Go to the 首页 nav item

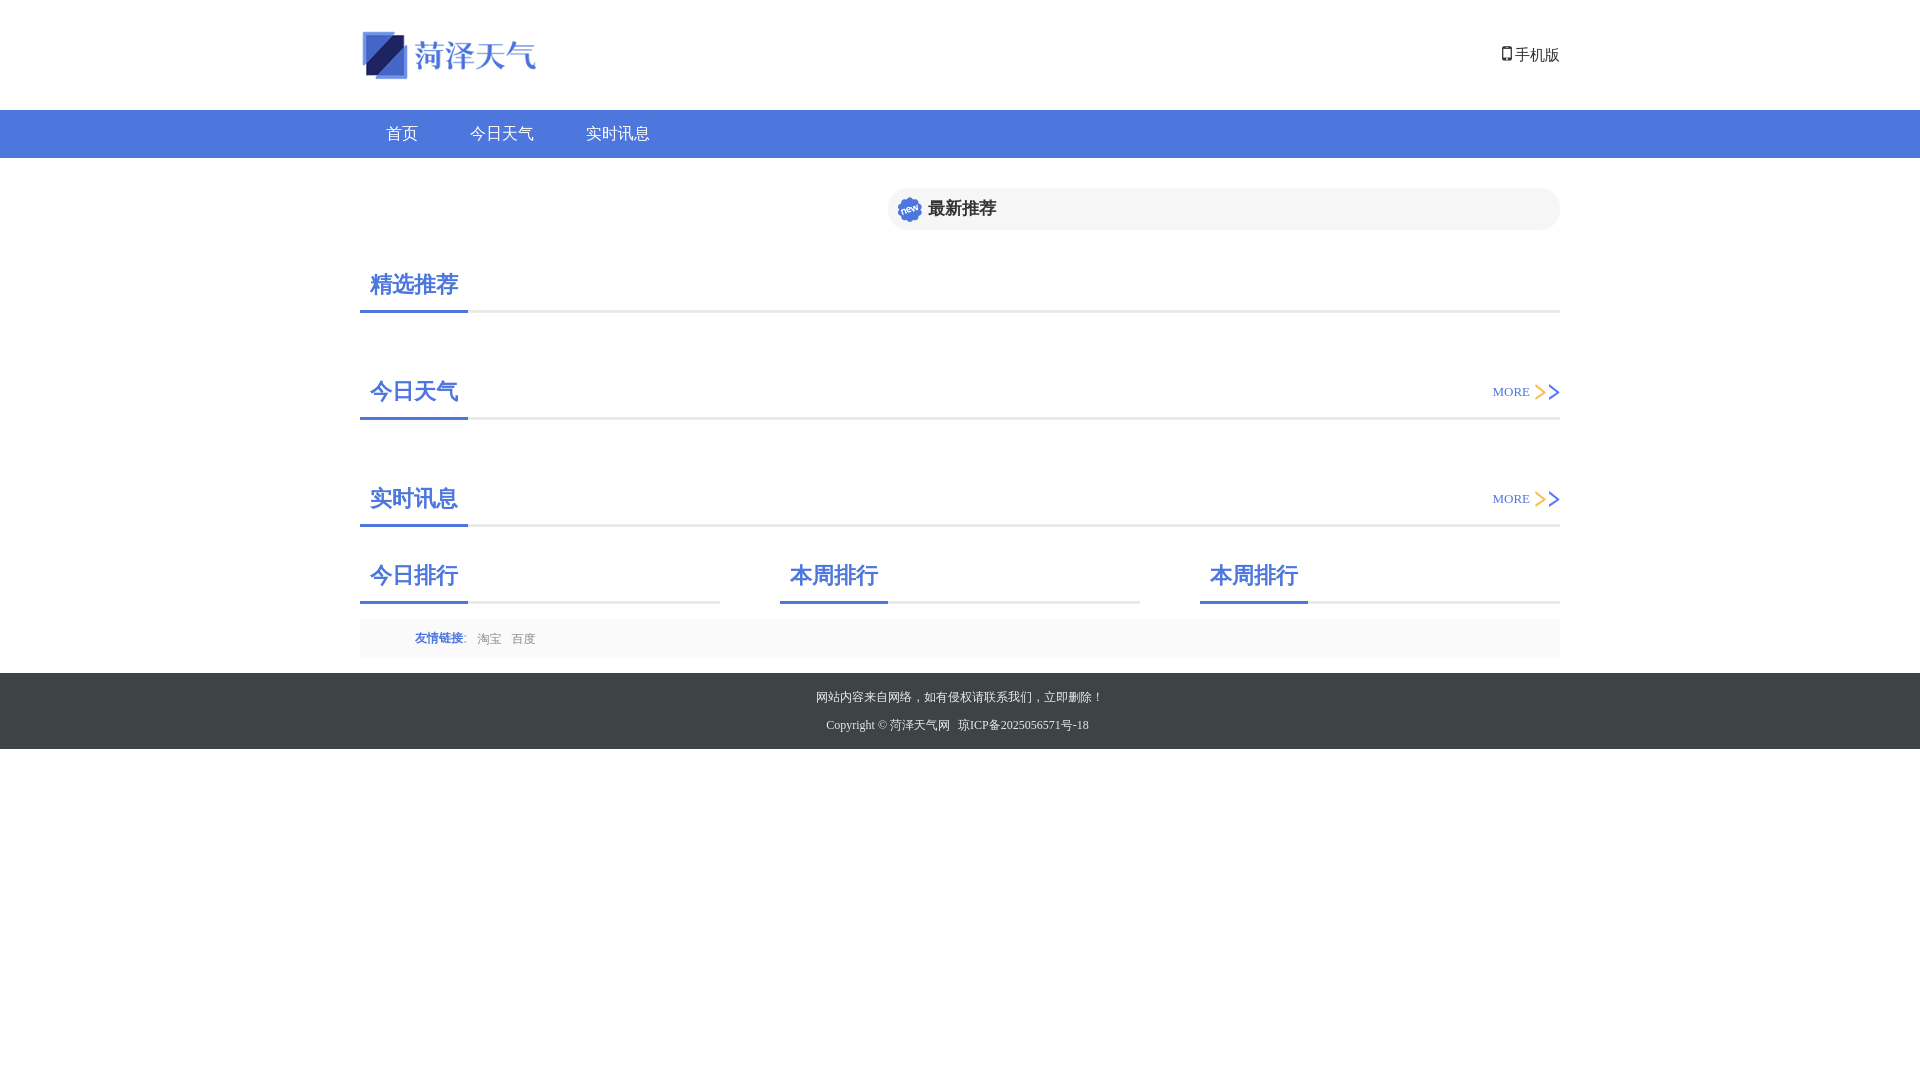(x=402, y=134)
